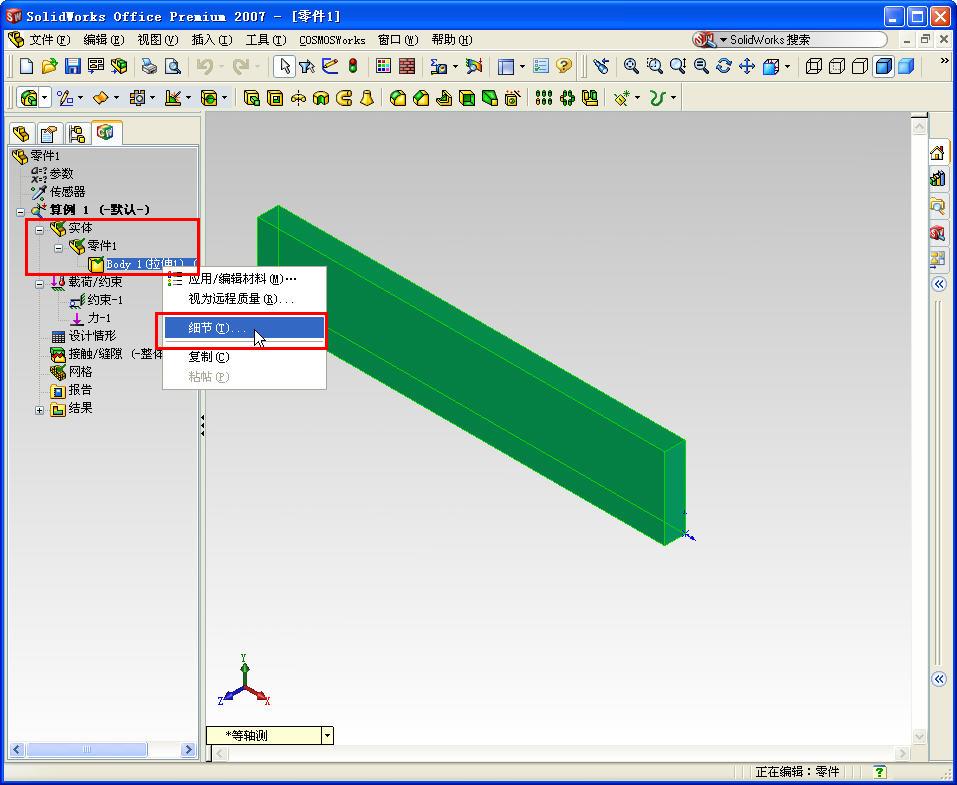Open the *等轴测 view orientation dropdown
957x785 pixels.
tap(328, 736)
